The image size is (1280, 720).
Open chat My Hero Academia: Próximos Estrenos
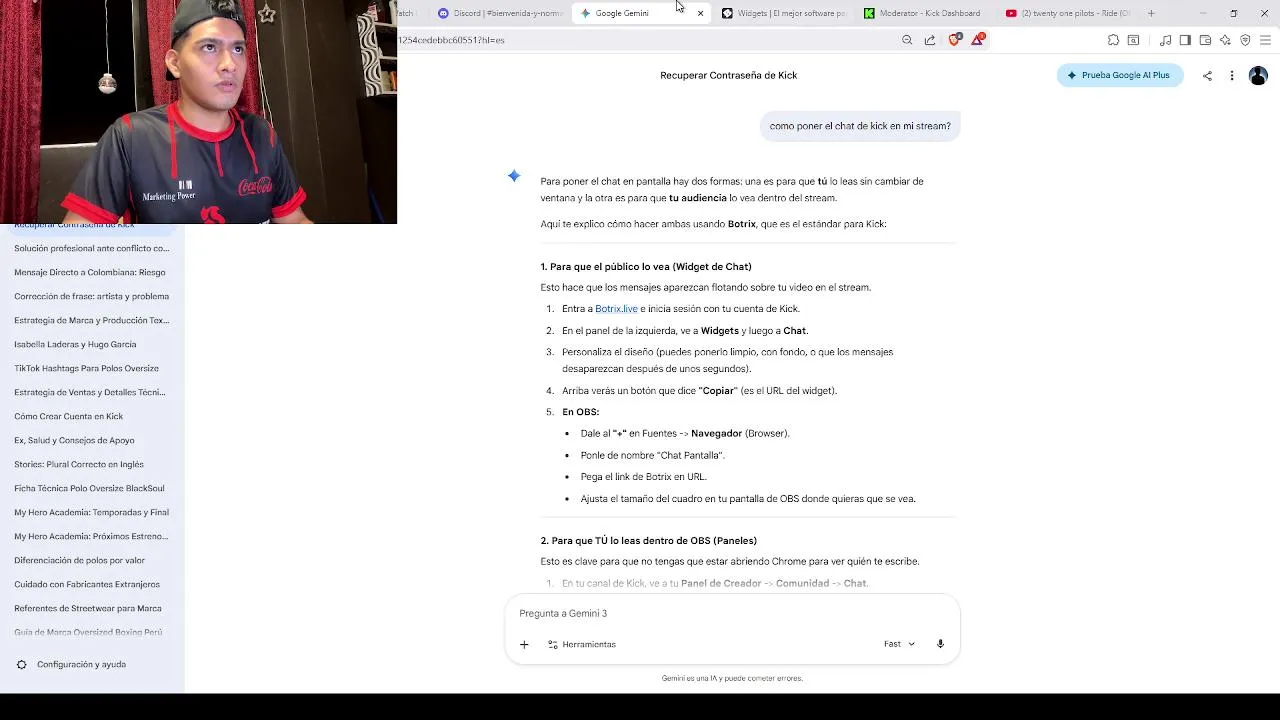[92, 536]
